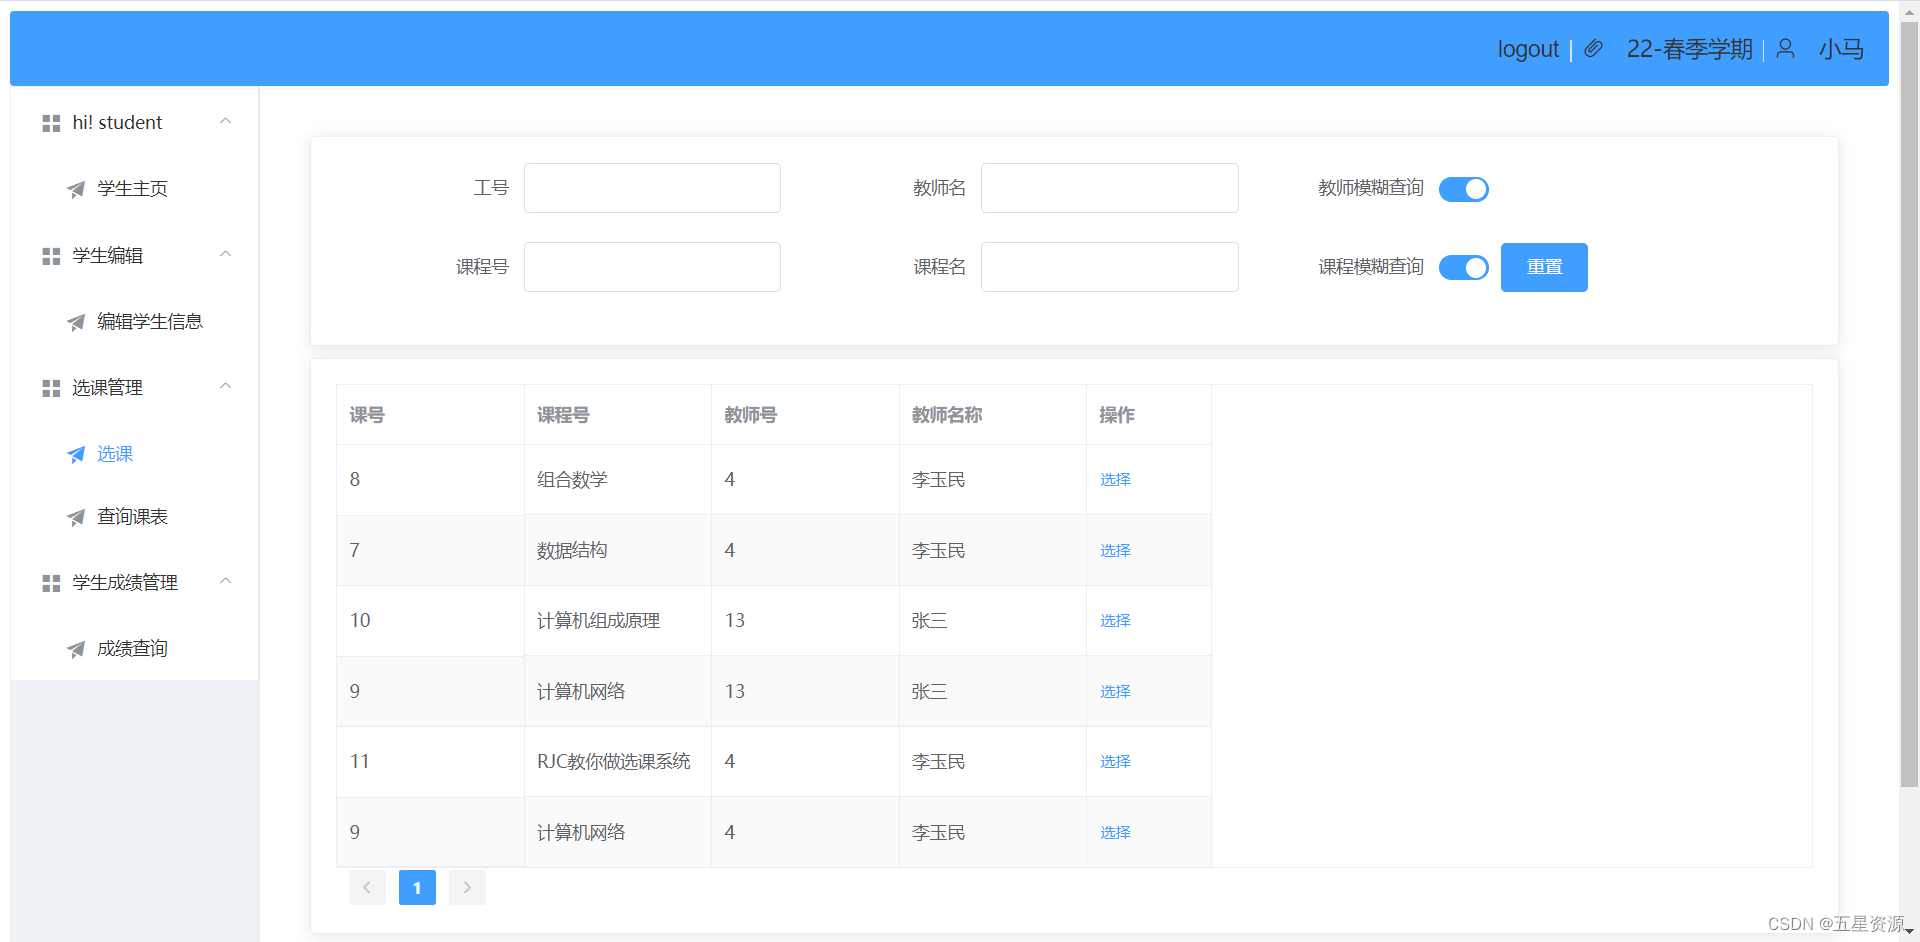This screenshot has width=1920, height=942.
Task: Select page 1 in pagination
Action: (x=417, y=887)
